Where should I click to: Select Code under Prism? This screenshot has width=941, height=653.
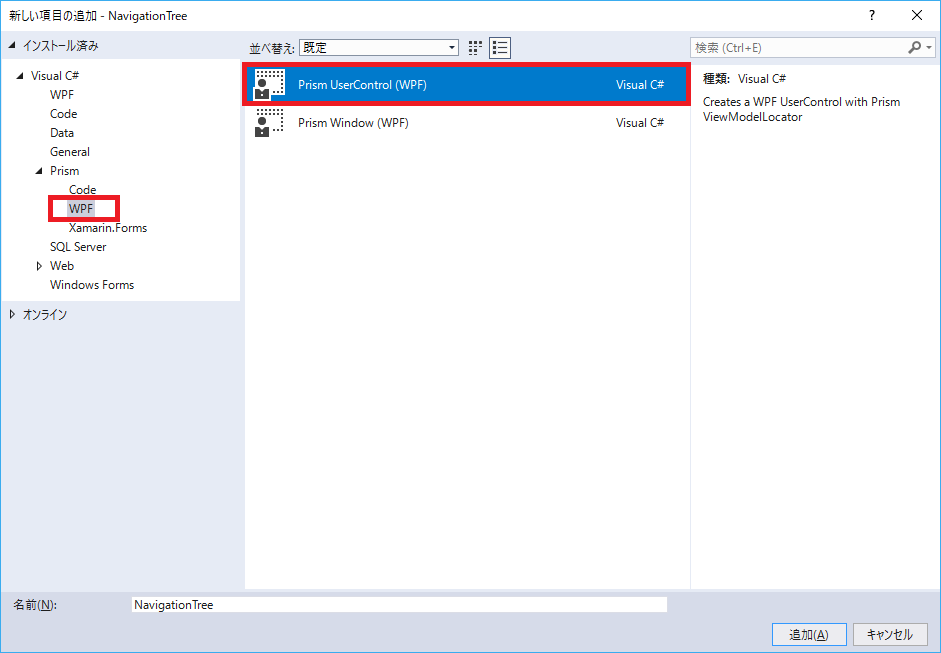(x=82, y=190)
